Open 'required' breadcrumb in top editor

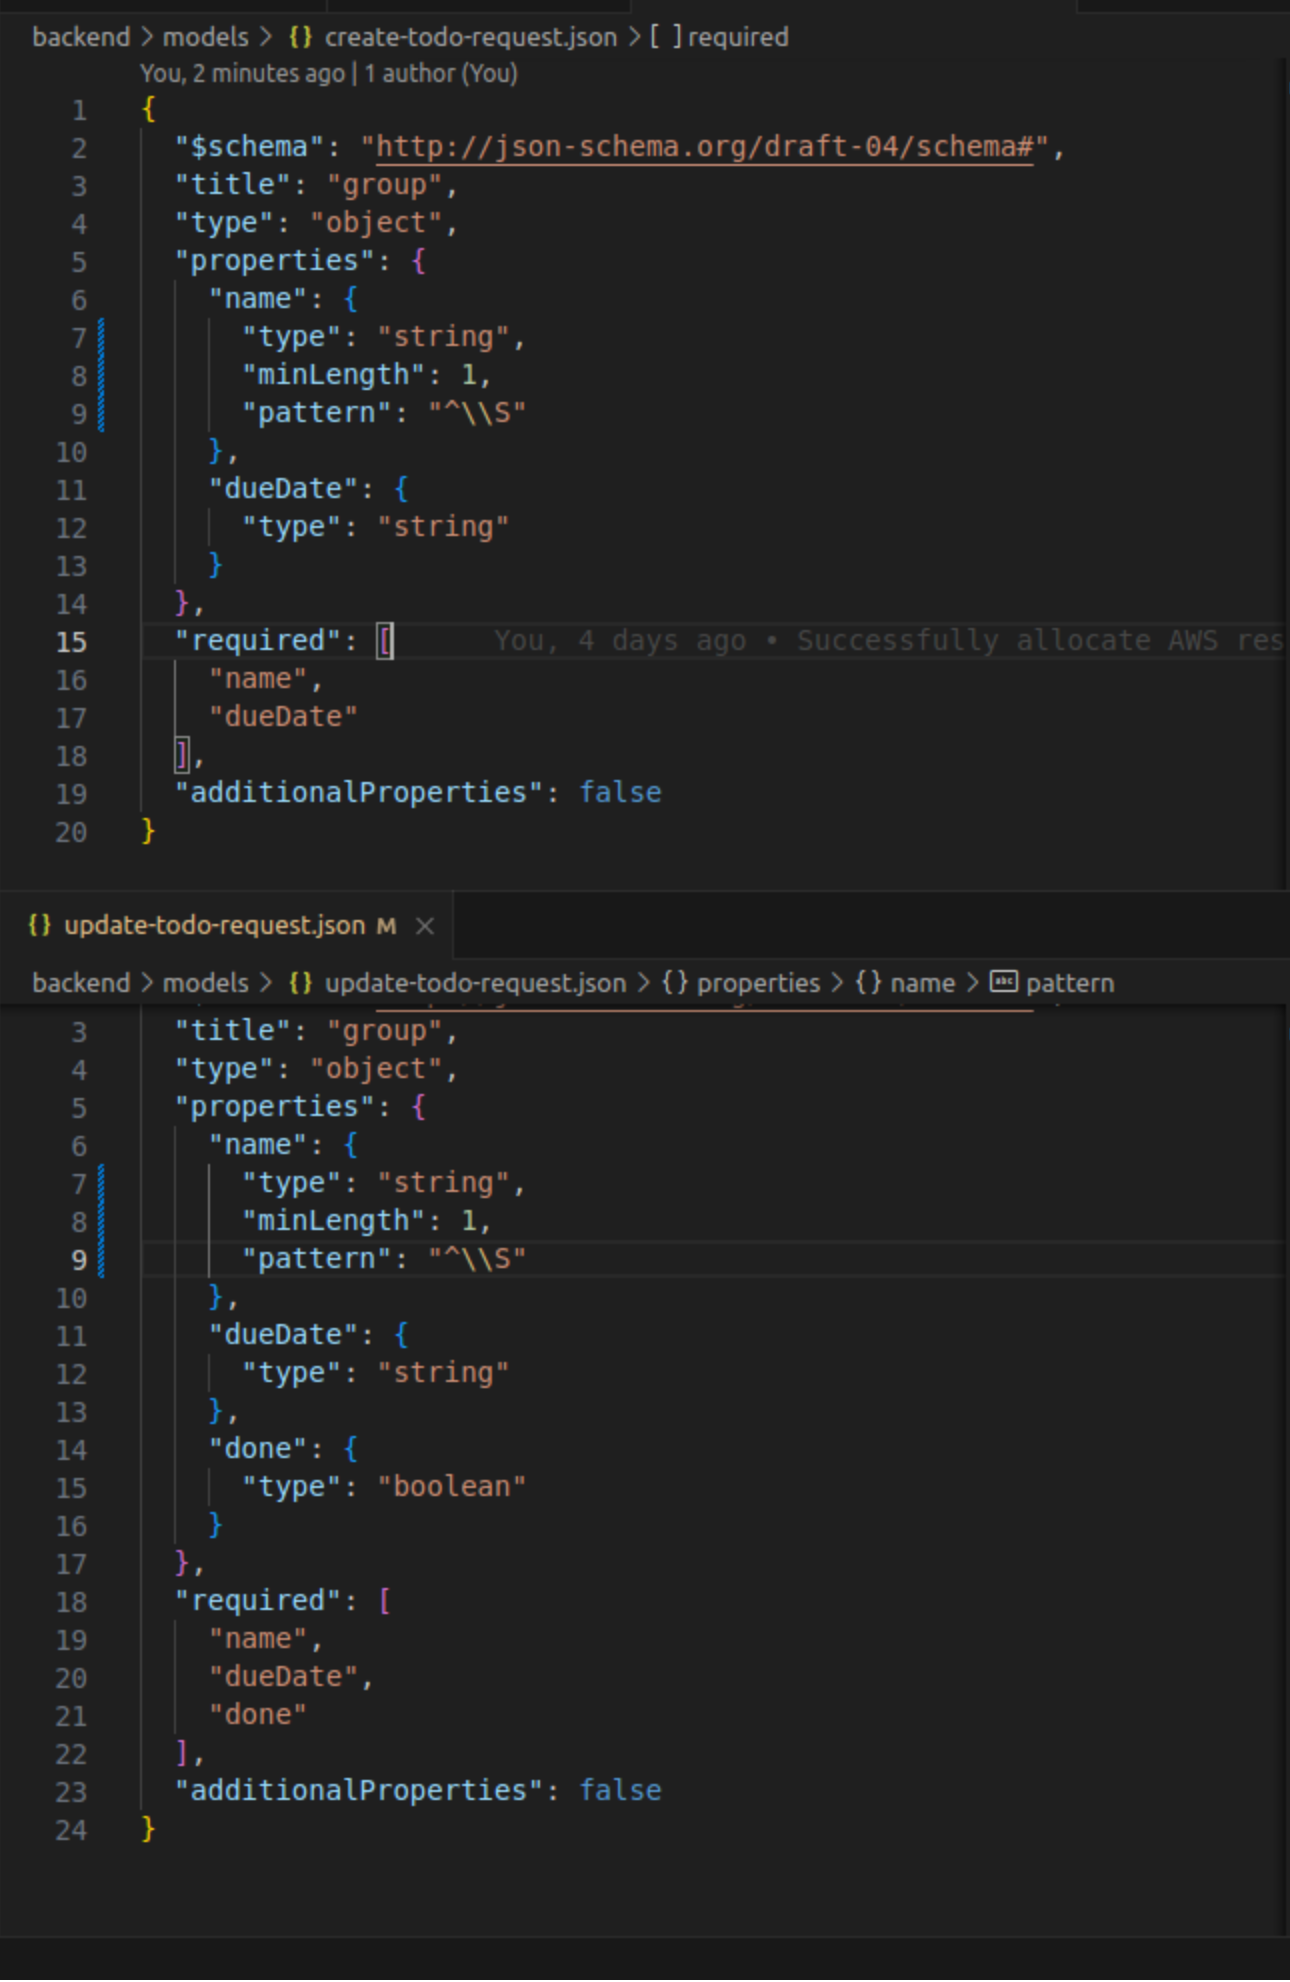tap(738, 37)
